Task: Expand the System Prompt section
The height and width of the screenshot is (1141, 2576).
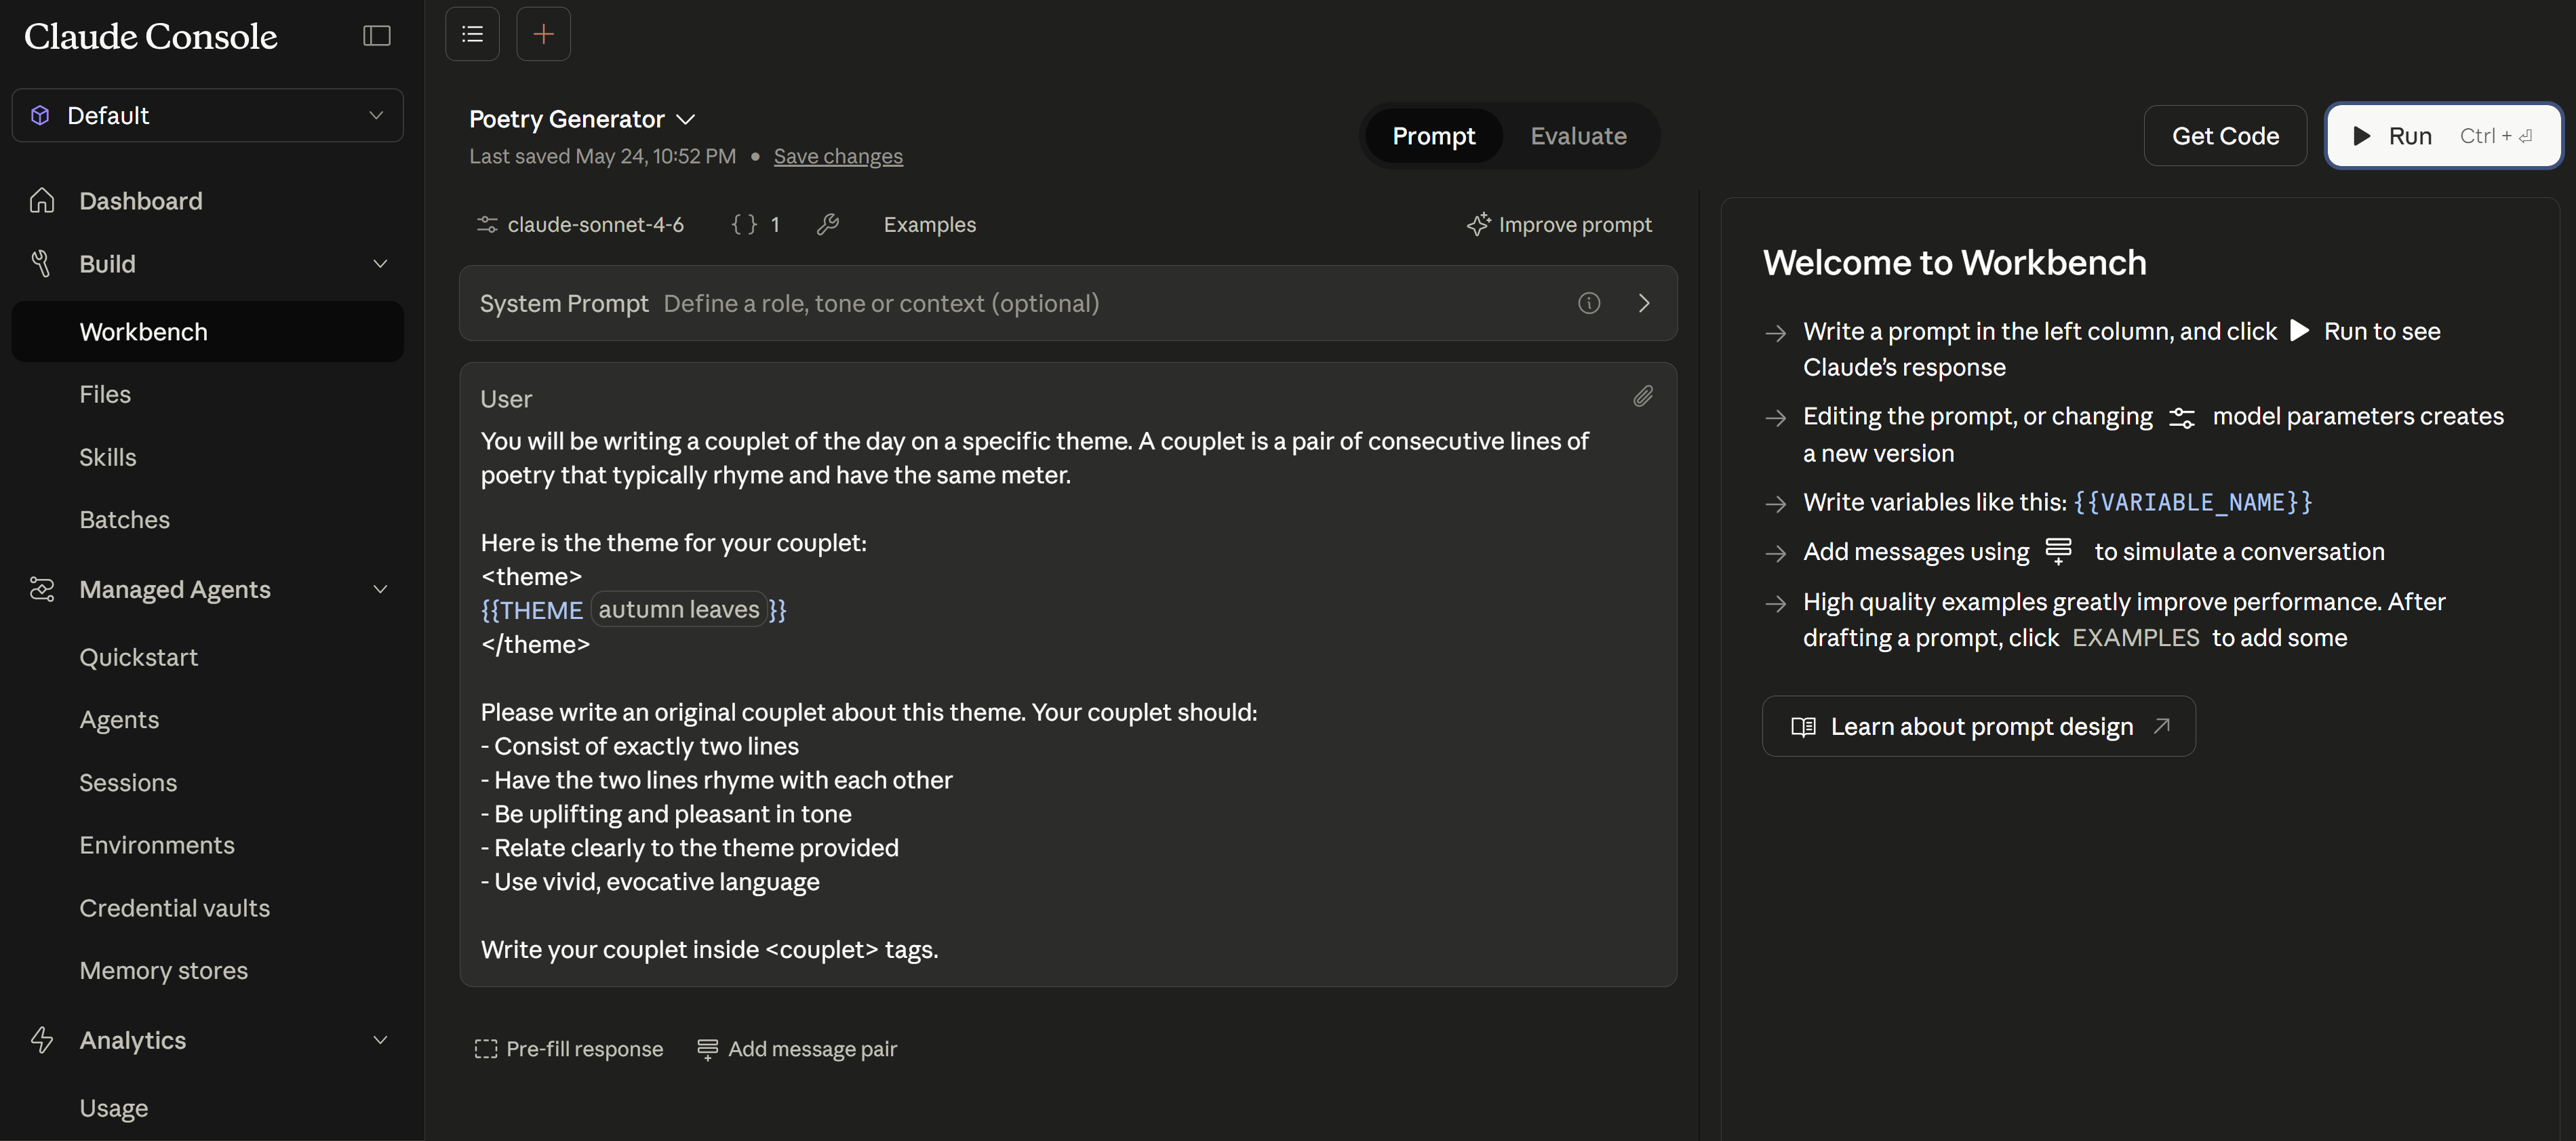Action: click(1644, 303)
